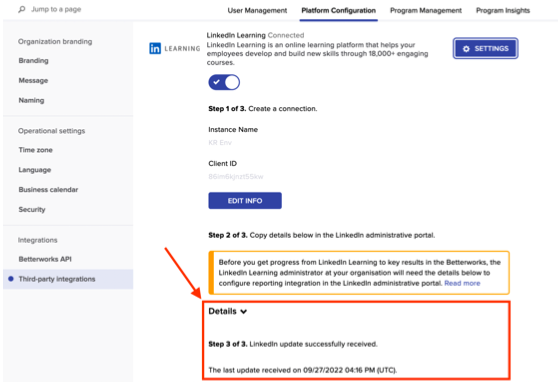
Task: Click the Connected status label
Action: [286, 35]
